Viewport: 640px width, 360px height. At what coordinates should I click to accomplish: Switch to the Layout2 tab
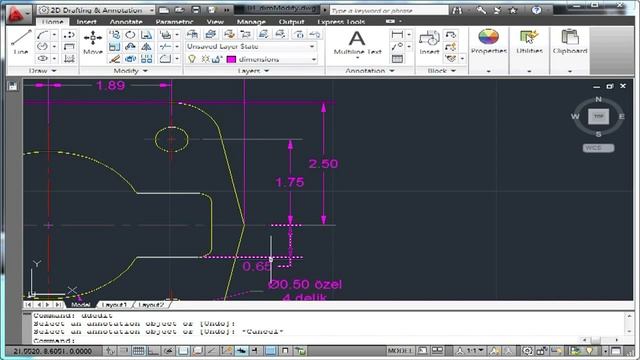(x=151, y=304)
